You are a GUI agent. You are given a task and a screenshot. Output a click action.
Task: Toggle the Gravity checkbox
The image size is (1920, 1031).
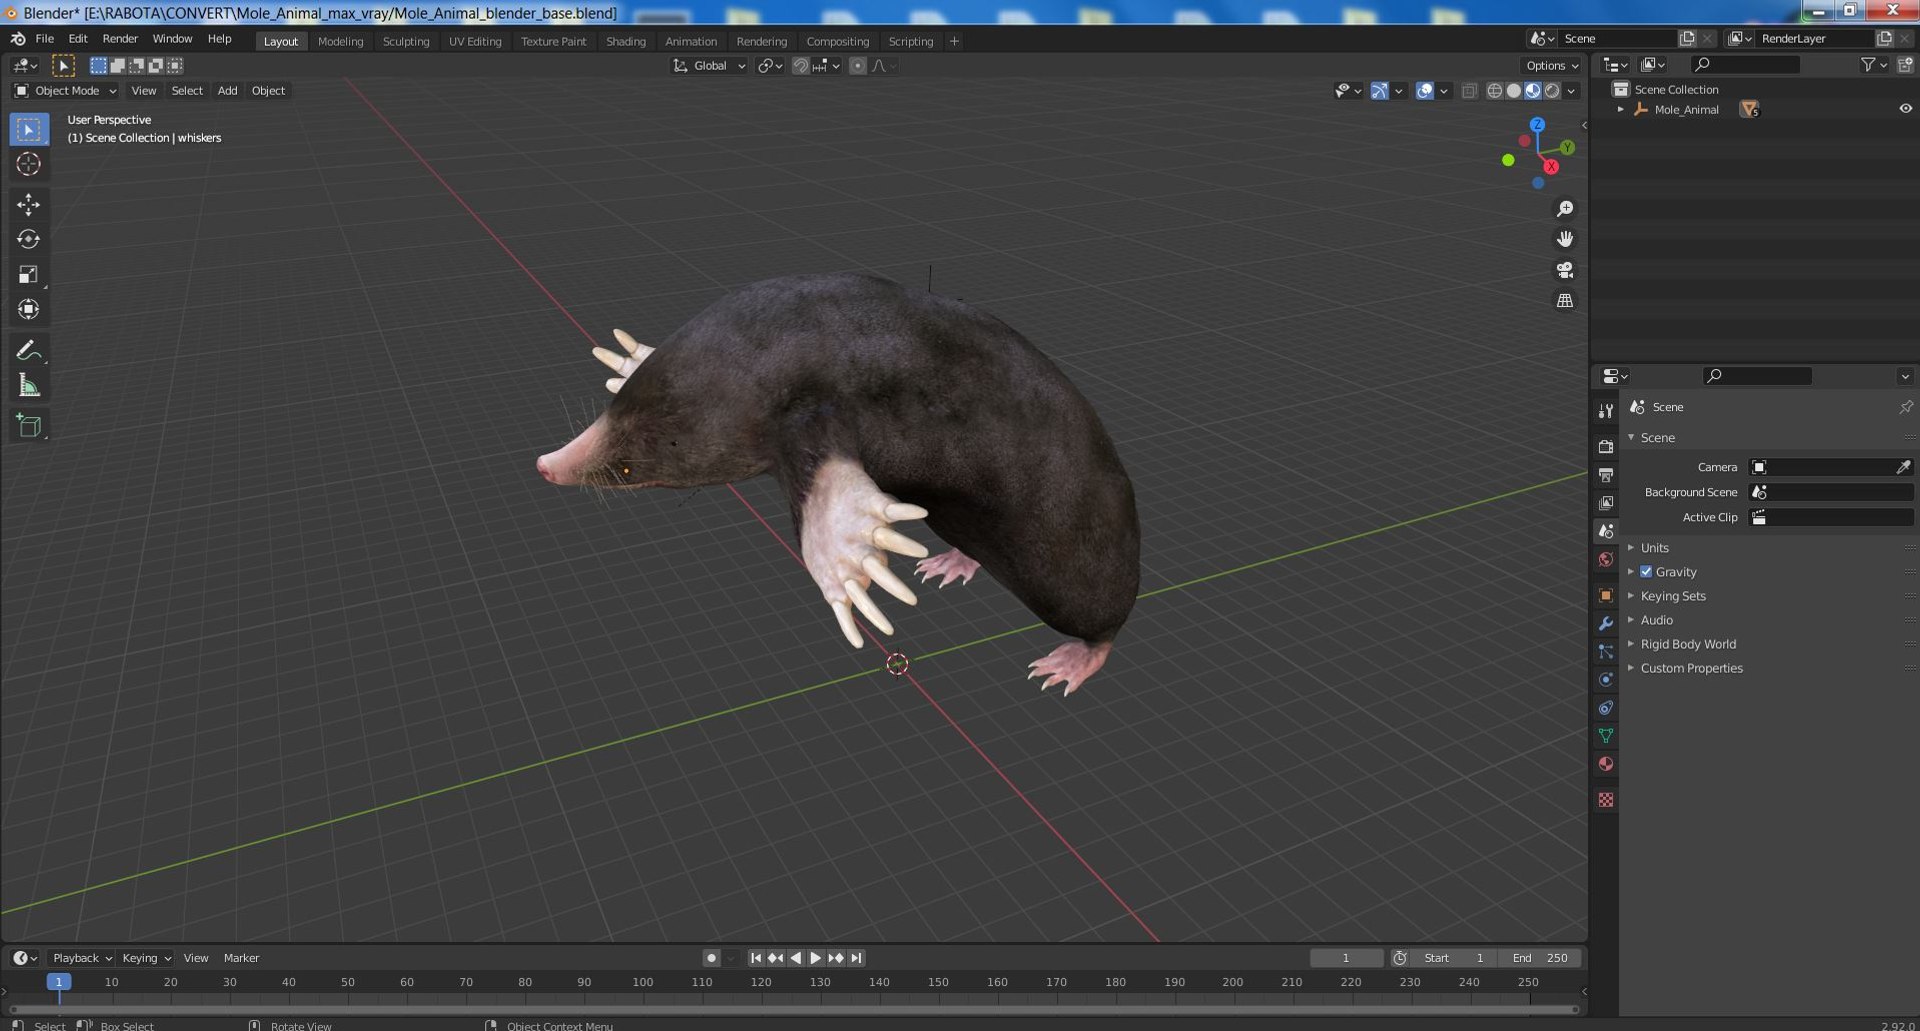[x=1646, y=572]
